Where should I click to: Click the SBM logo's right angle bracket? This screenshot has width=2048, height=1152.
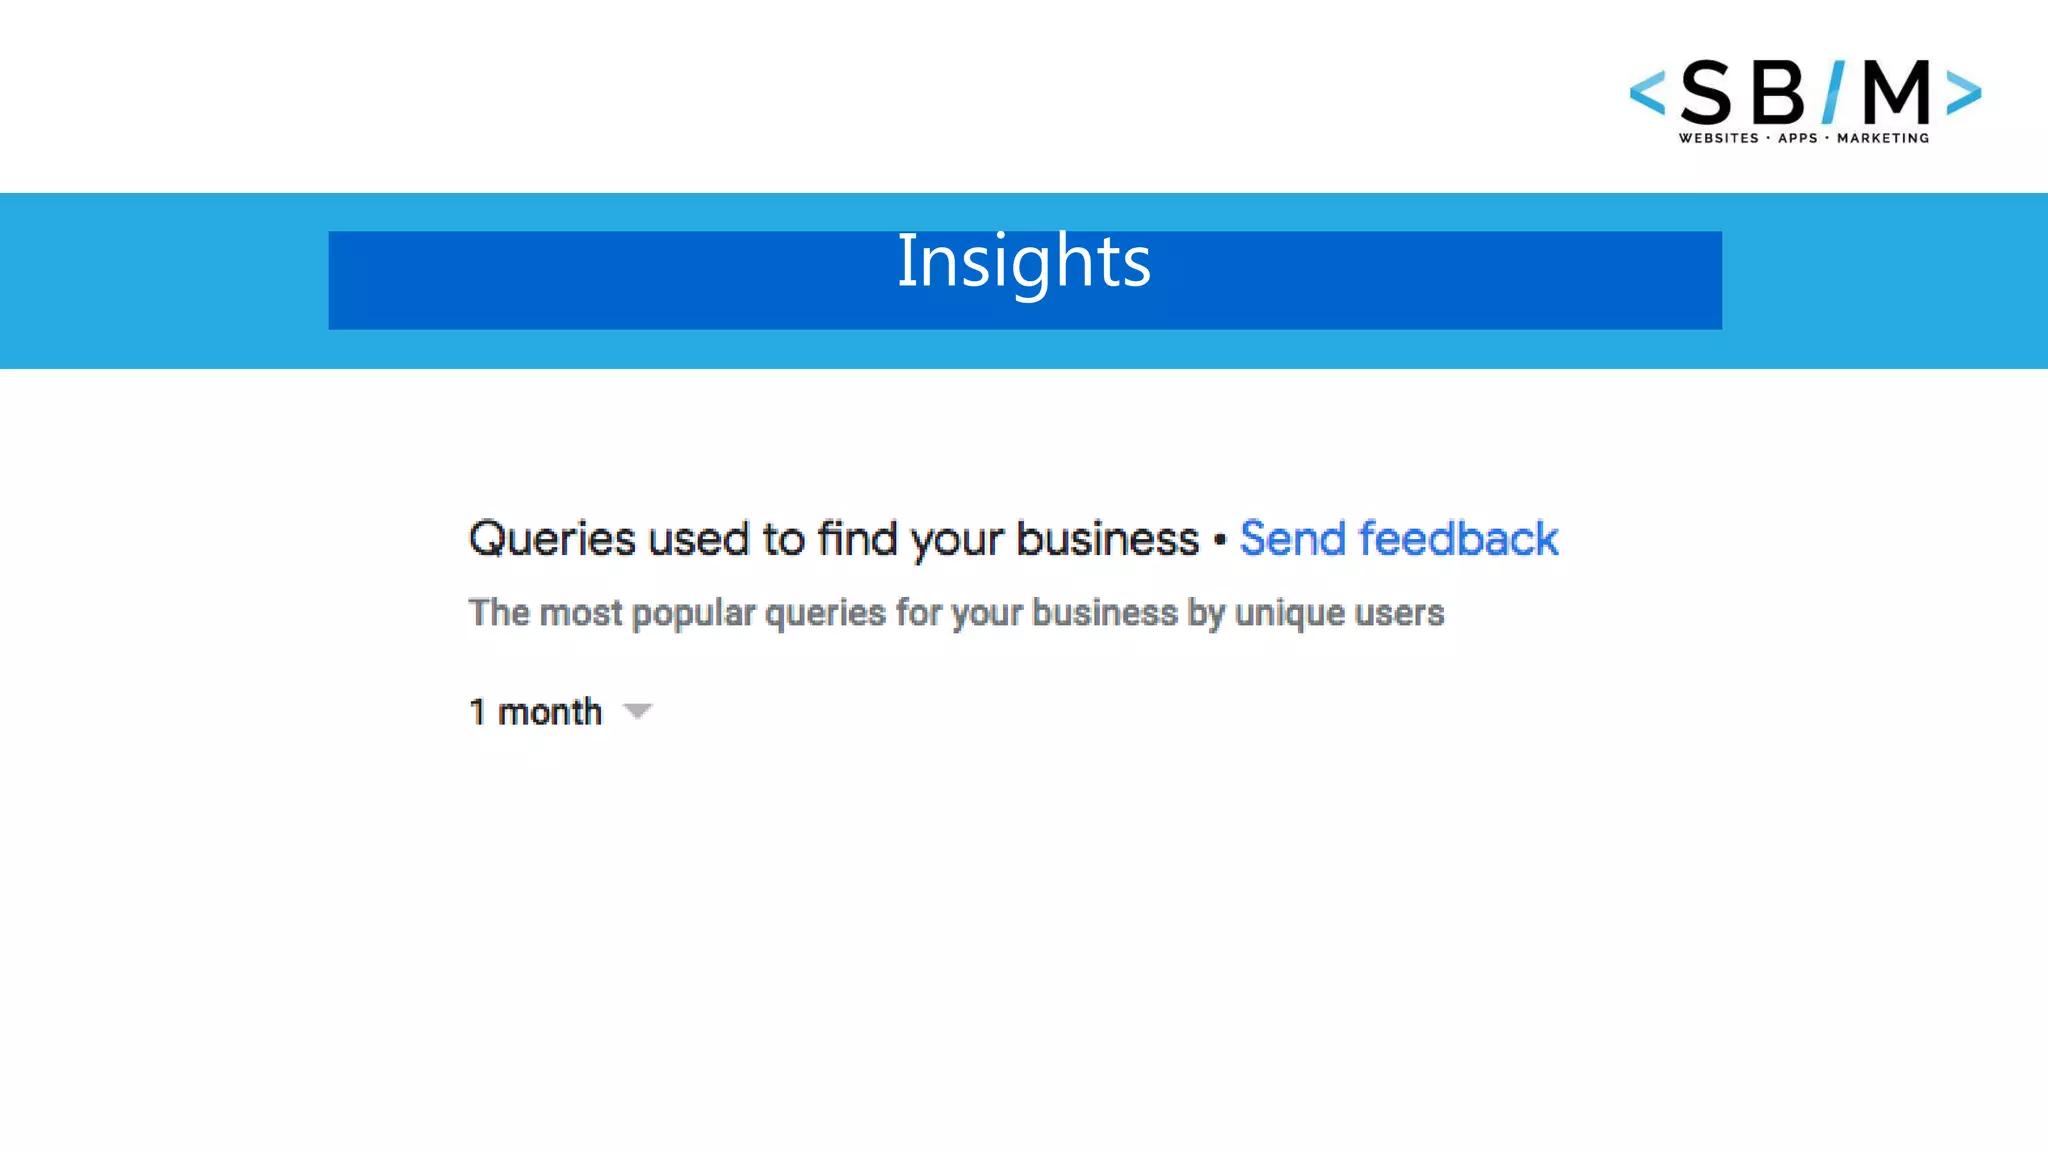[1963, 93]
